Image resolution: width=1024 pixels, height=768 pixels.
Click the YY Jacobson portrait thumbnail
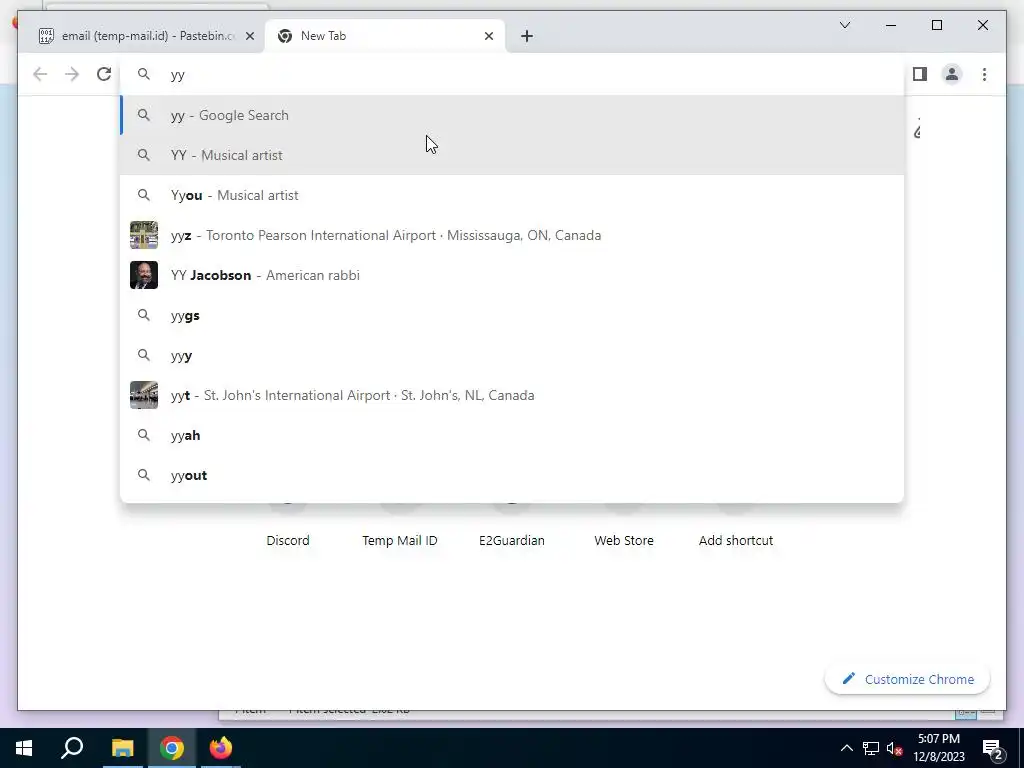click(x=144, y=275)
